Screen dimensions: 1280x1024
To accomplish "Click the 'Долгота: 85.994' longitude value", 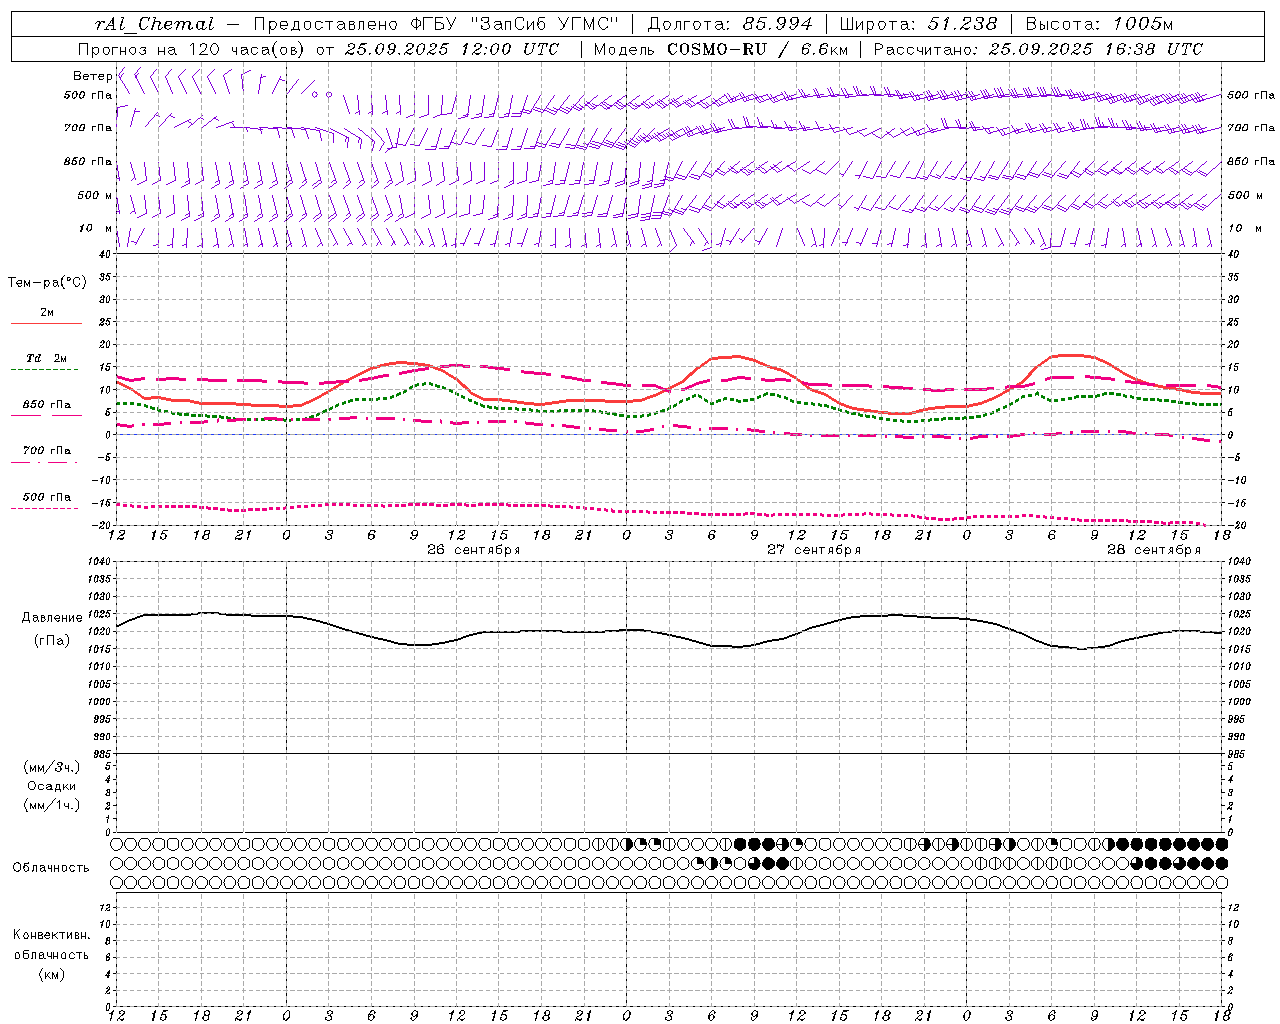I will (730, 24).
